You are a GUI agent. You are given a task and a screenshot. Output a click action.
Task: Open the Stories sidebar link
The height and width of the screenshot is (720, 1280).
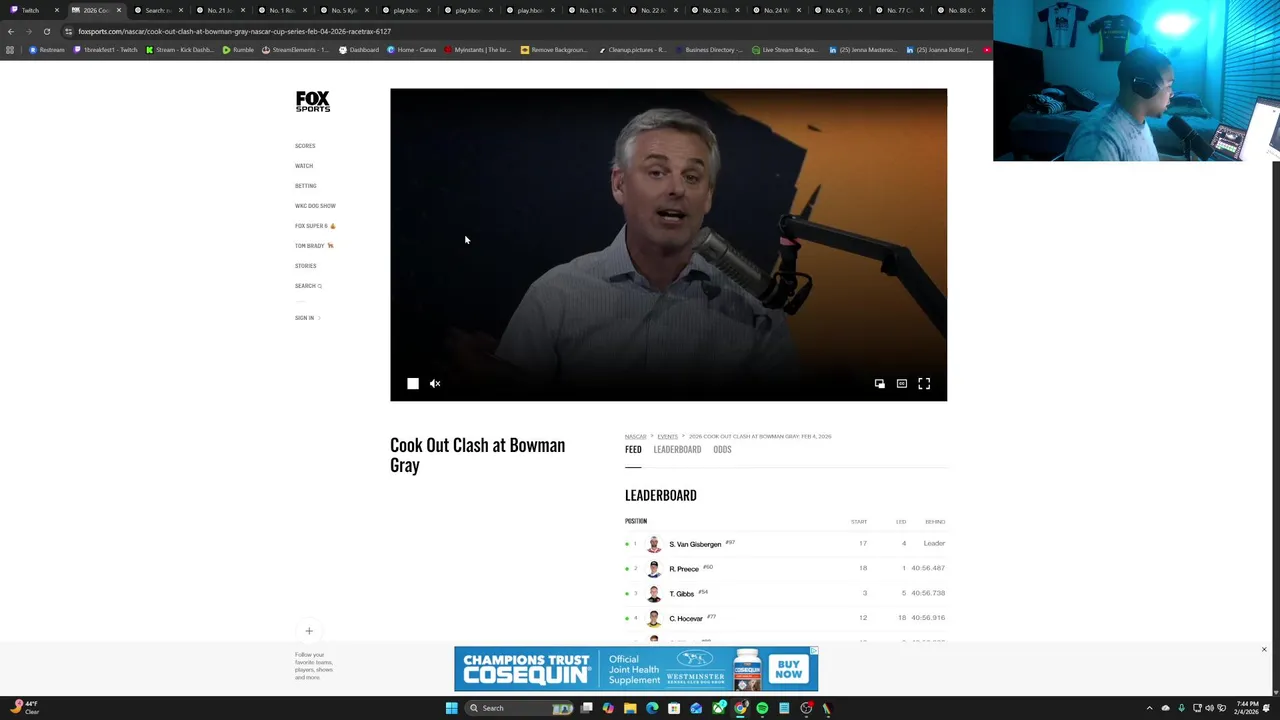point(305,266)
